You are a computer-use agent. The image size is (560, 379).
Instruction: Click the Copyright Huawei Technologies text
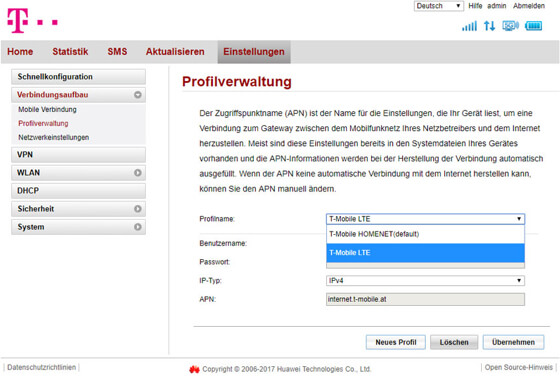(x=286, y=369)
